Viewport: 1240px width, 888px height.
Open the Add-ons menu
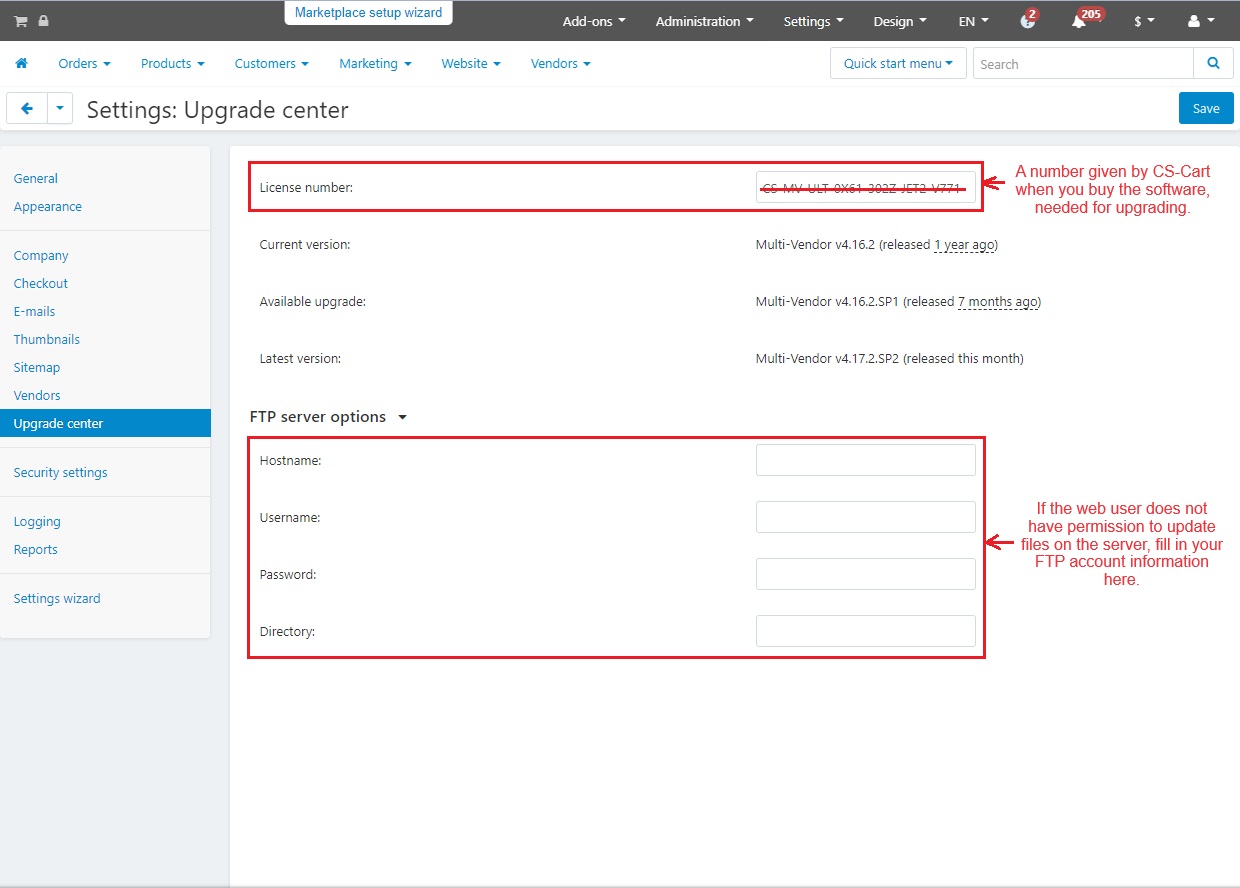pyautogui.click(x=594, y=21)
